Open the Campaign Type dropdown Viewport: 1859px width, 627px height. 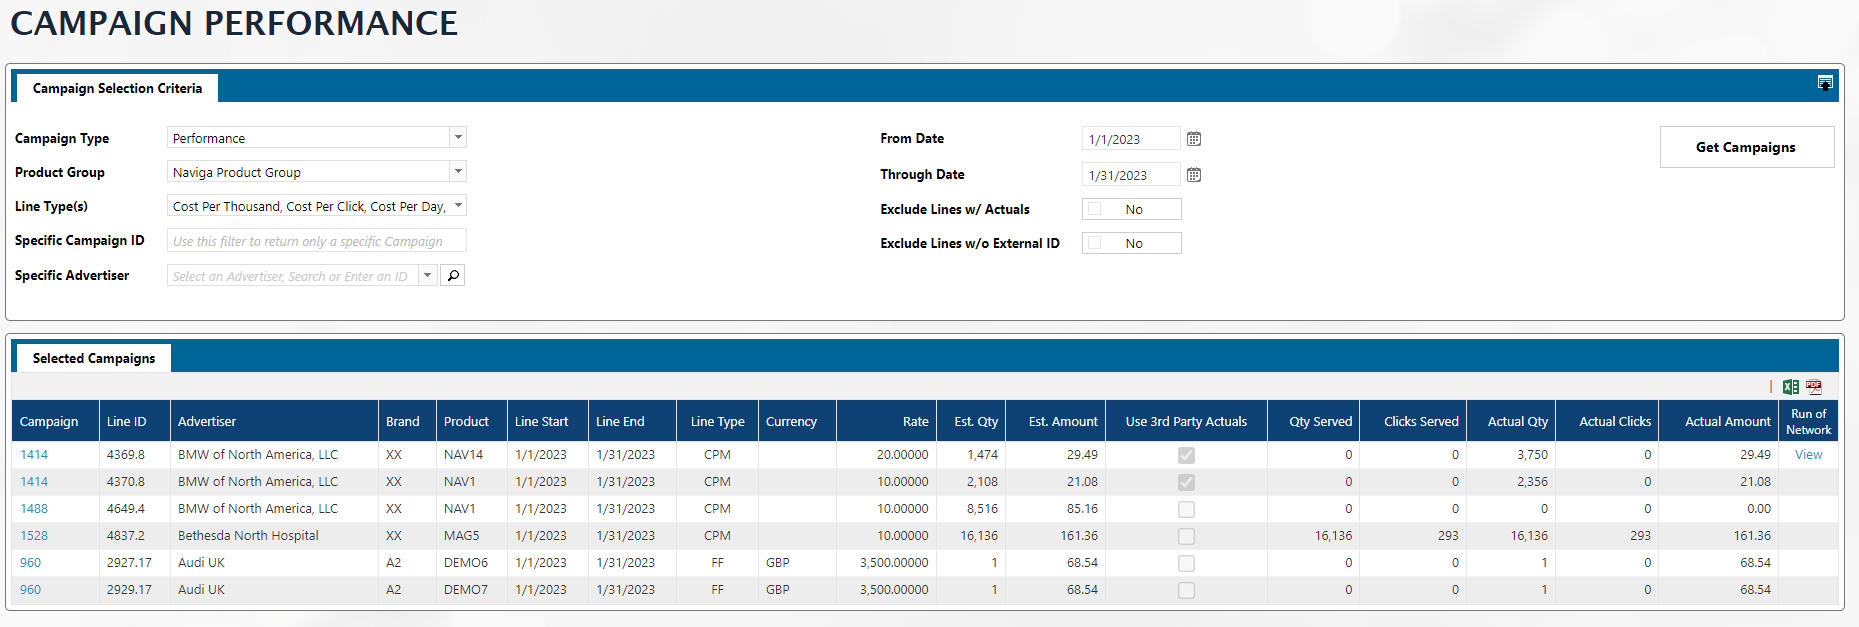tap(458, 137)
